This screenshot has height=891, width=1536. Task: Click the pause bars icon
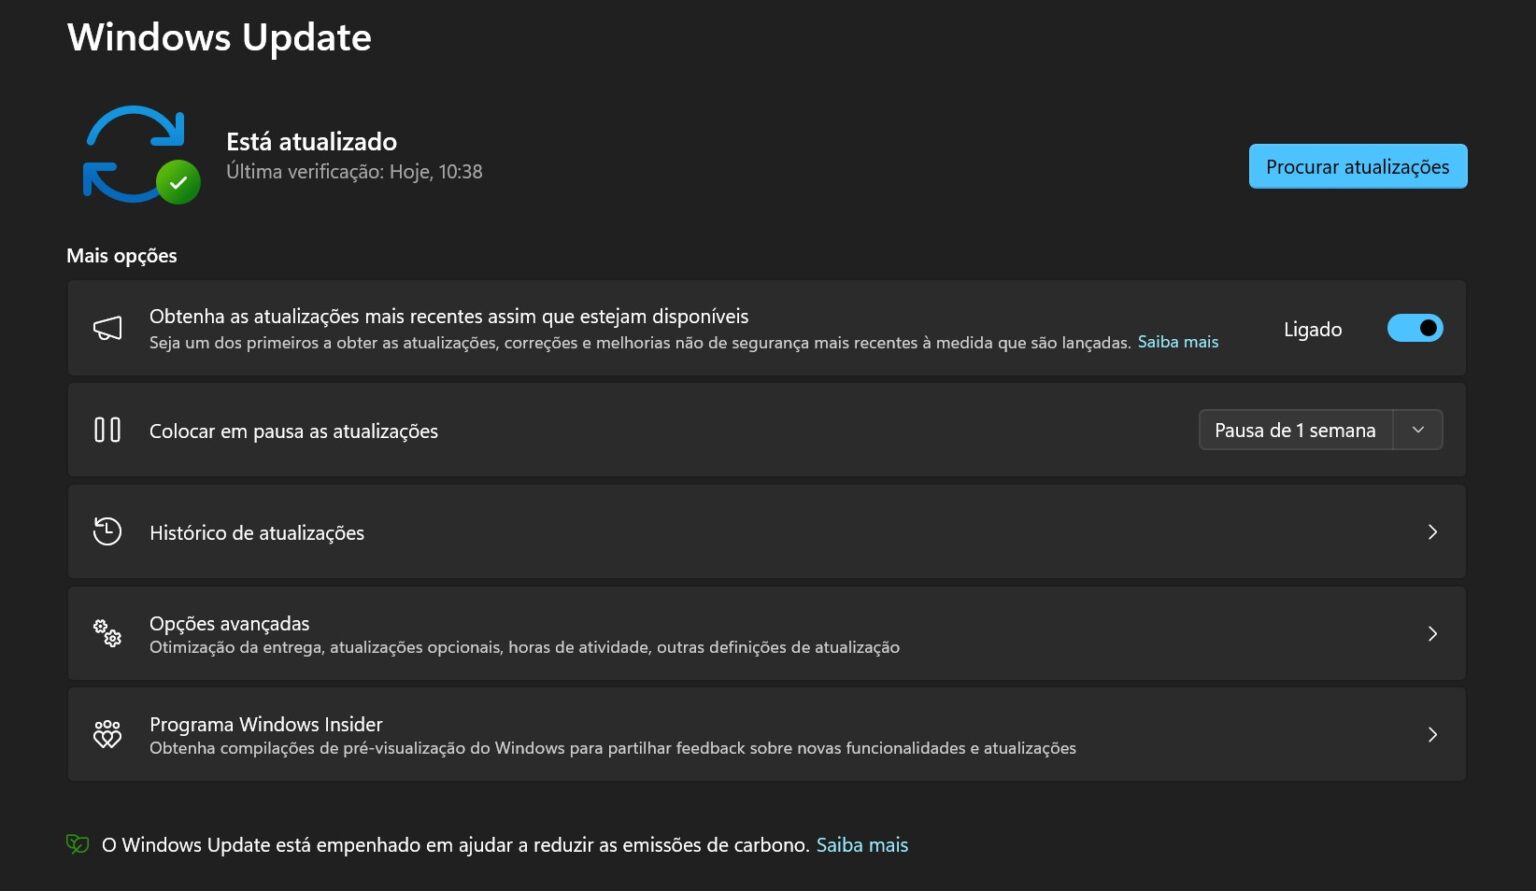[107, 430]
